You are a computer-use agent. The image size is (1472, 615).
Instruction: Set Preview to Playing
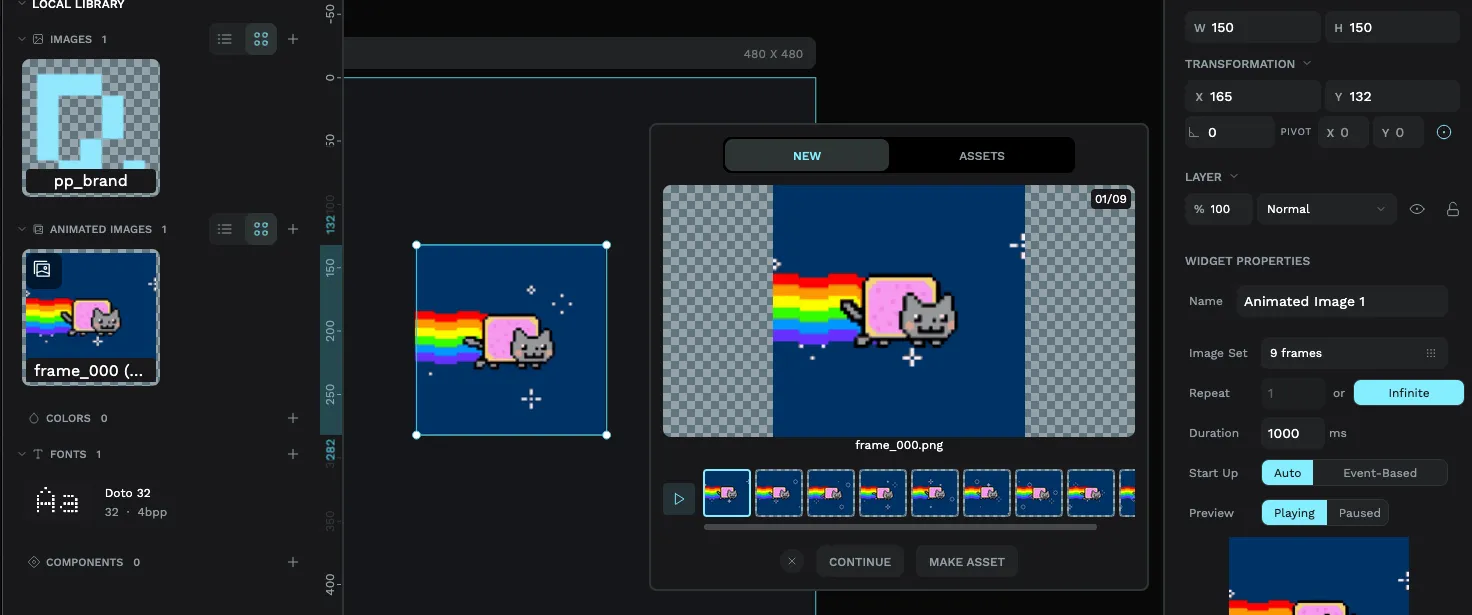[x=1294, y=513]
